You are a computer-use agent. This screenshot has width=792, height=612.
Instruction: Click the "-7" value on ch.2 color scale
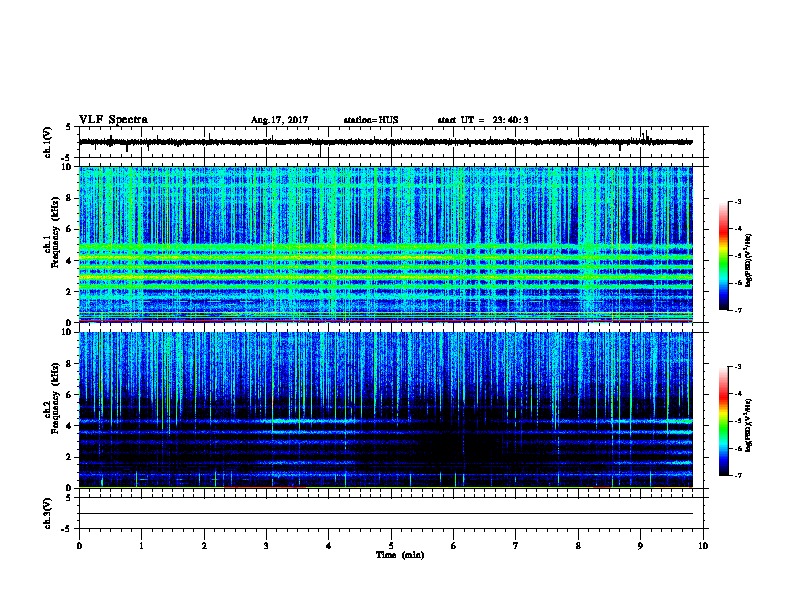point(737,475)
